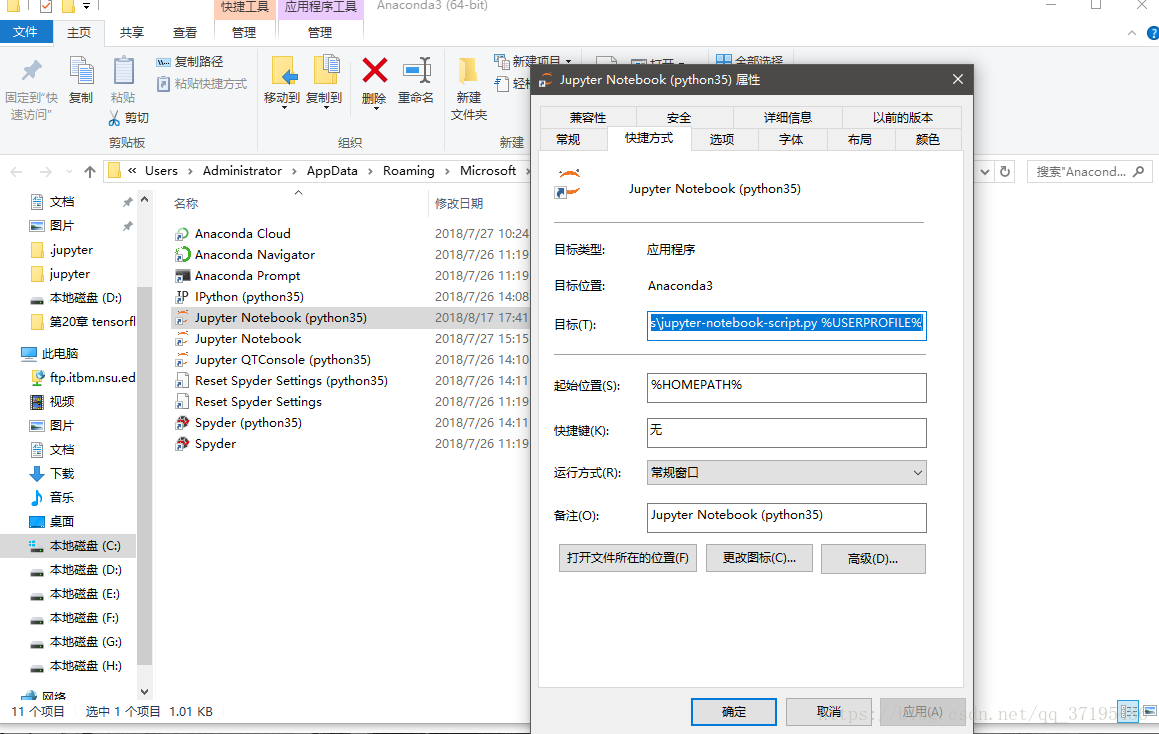Click the Search Anaconda box
Viewport: 1159px width, 734px height.
[1090, 171]
